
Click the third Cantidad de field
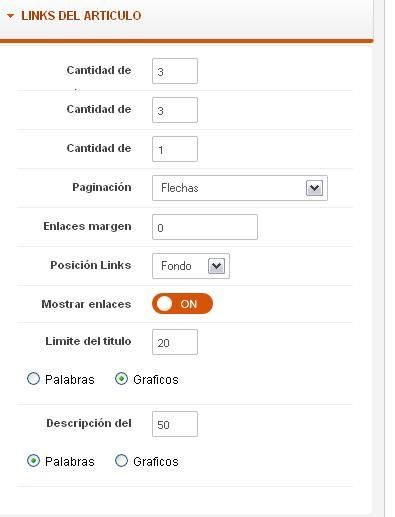pyautogui.click(x=175, y=149)
